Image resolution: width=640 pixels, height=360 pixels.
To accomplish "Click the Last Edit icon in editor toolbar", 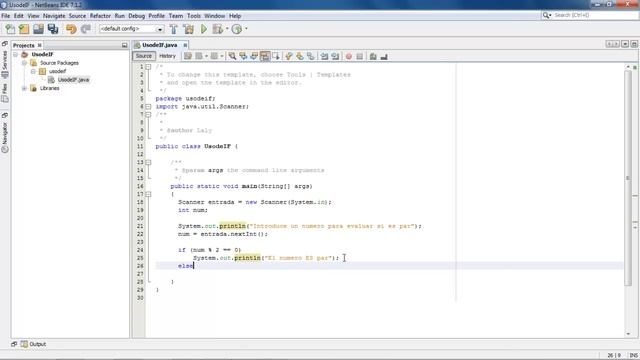I will point(188,56).
